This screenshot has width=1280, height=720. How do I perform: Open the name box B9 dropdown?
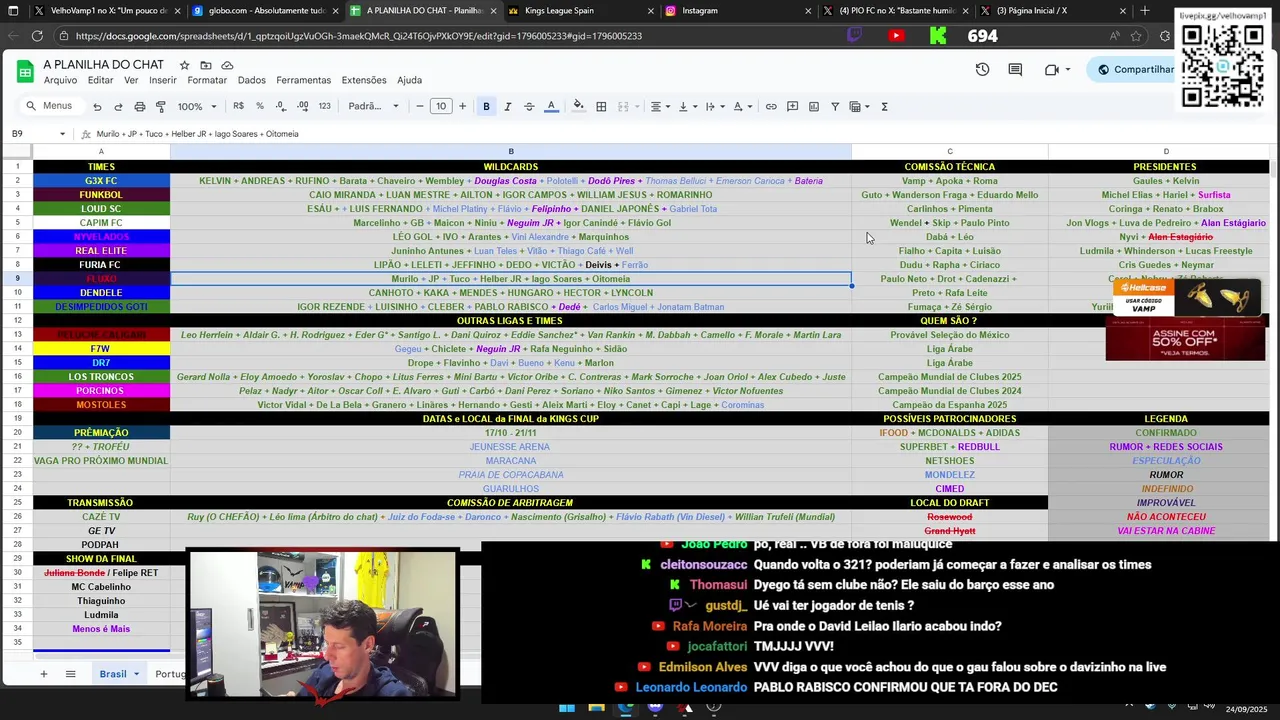pyautogui.click(x=62, y=134)
